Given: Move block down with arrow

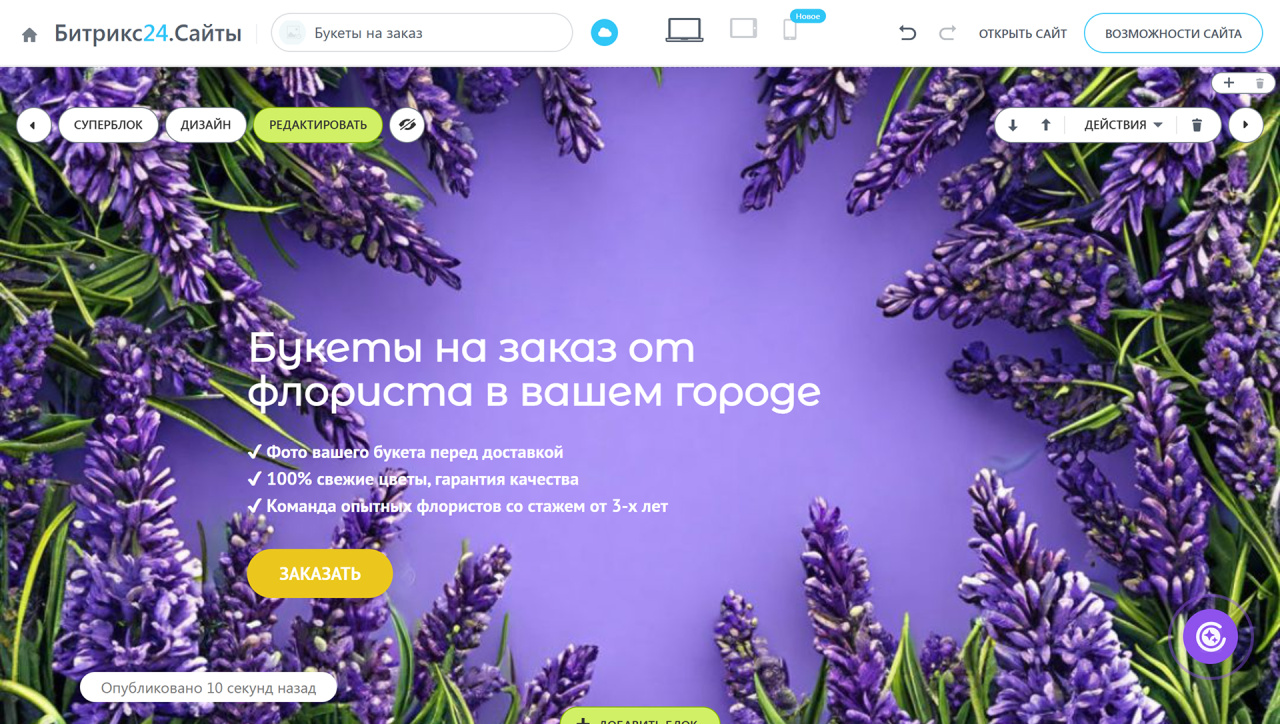Looking at the screenshot, I should click(x=1013, y=125).
